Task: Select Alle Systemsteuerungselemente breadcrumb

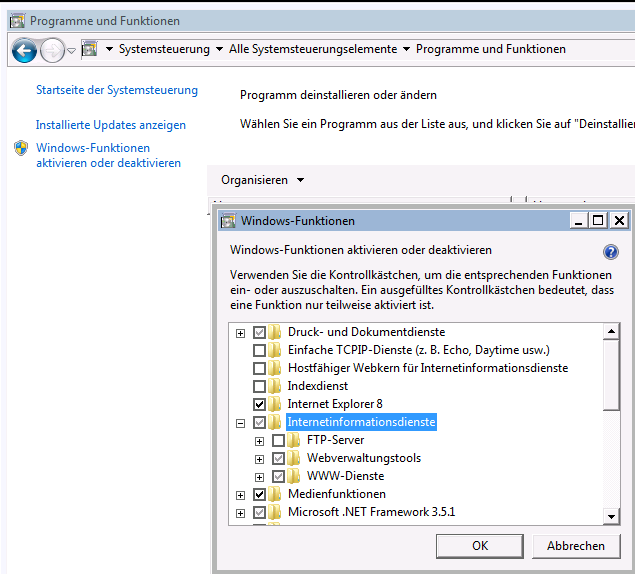Action: pos(313,49)
